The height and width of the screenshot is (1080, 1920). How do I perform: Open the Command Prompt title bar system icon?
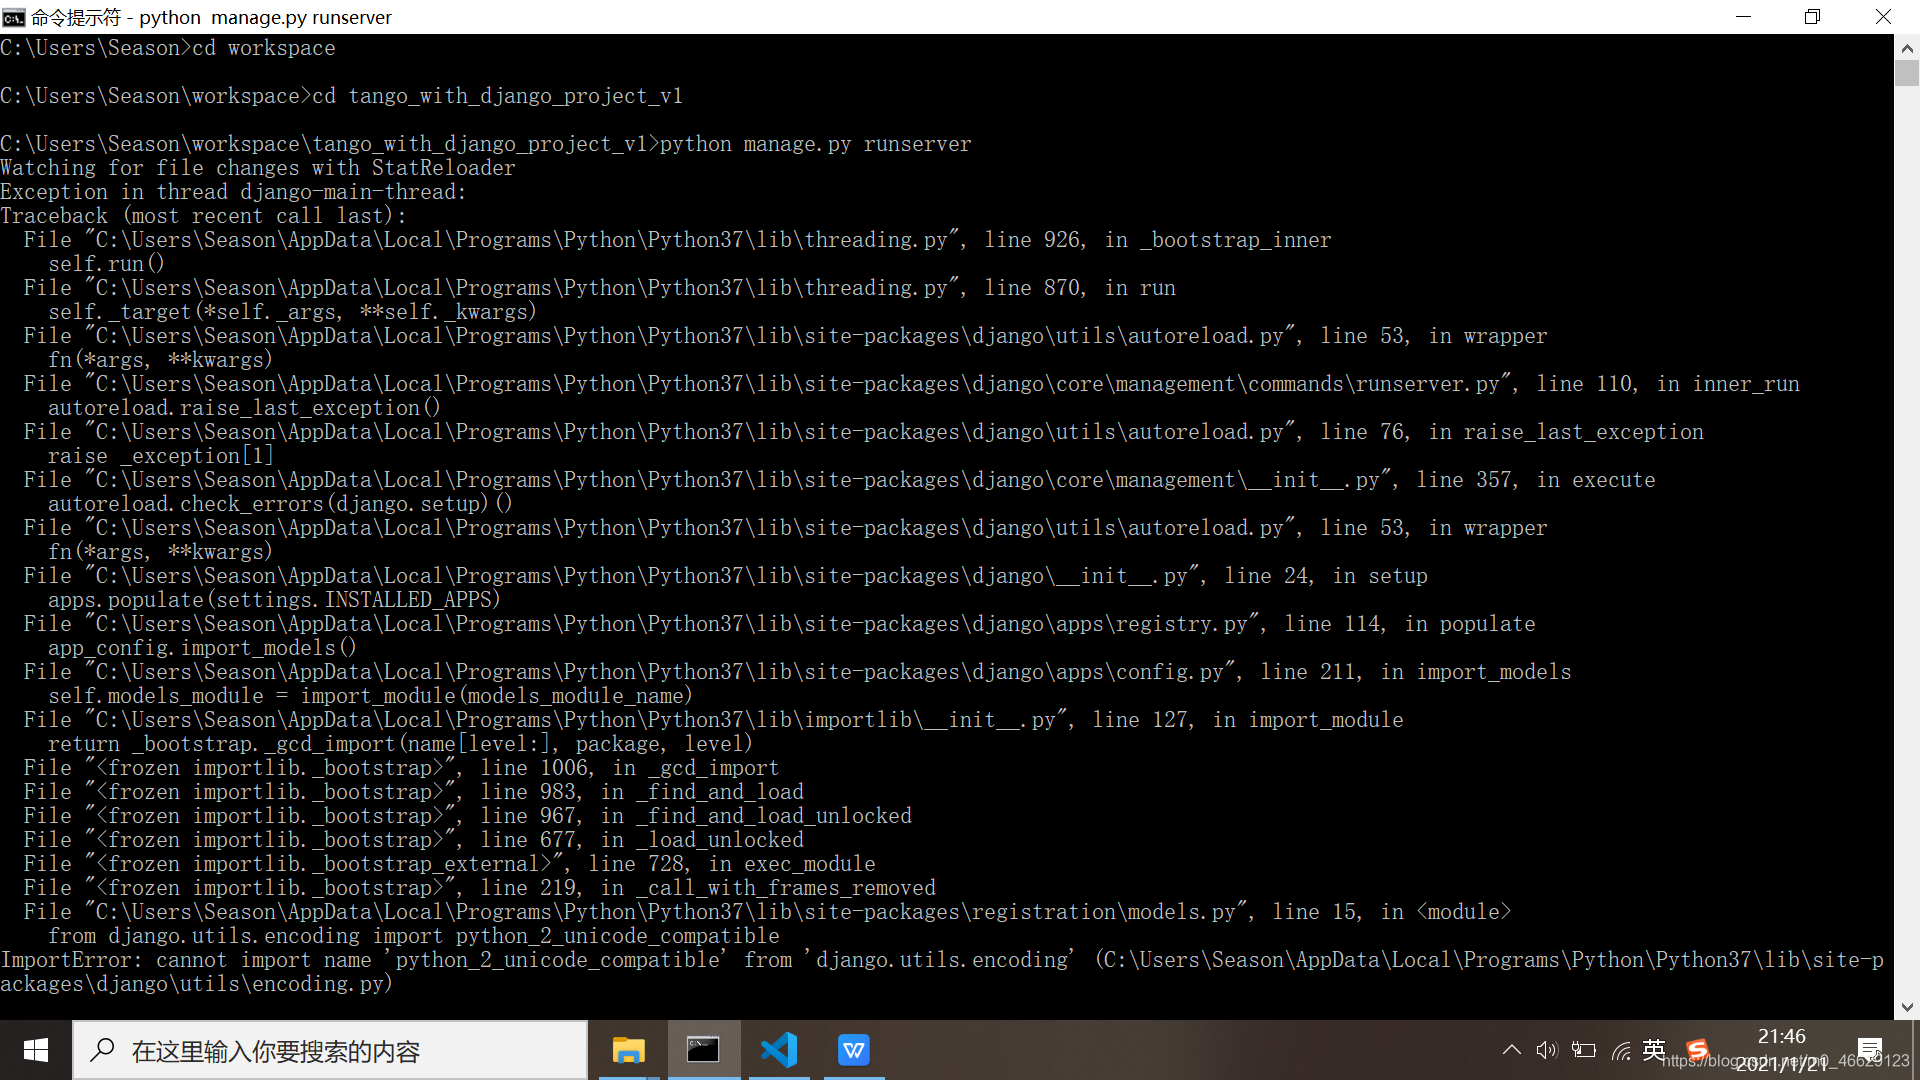click(x=13, y=17)
